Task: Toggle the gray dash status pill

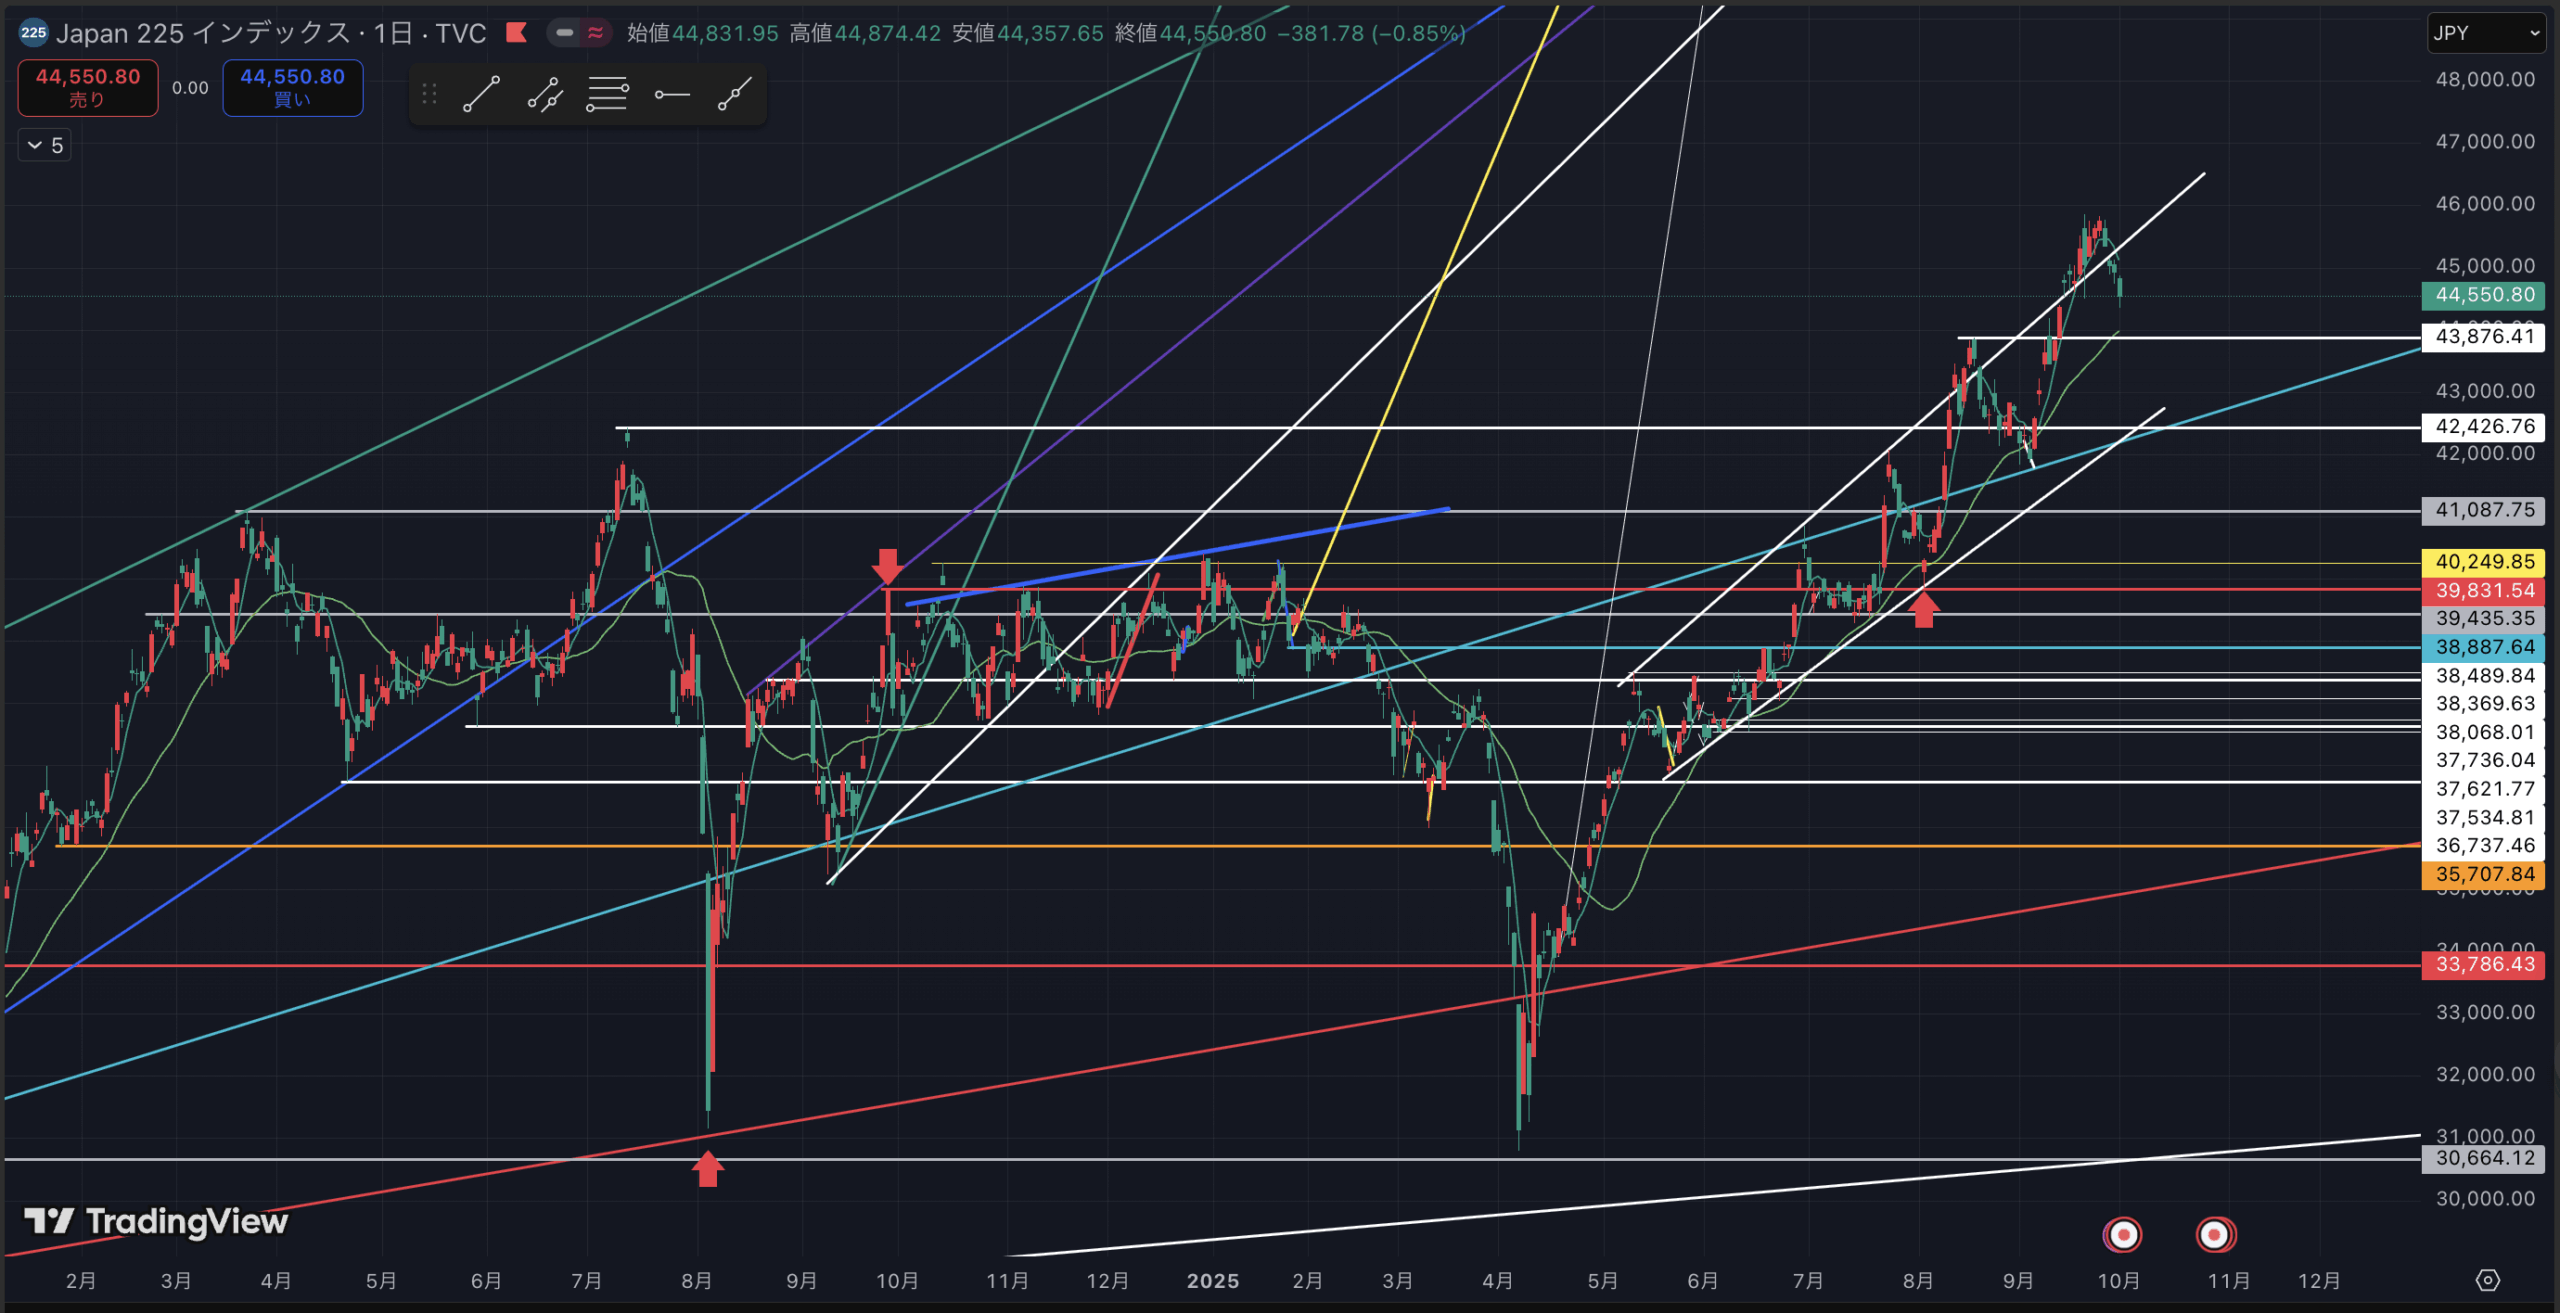Action: (564, 33)
